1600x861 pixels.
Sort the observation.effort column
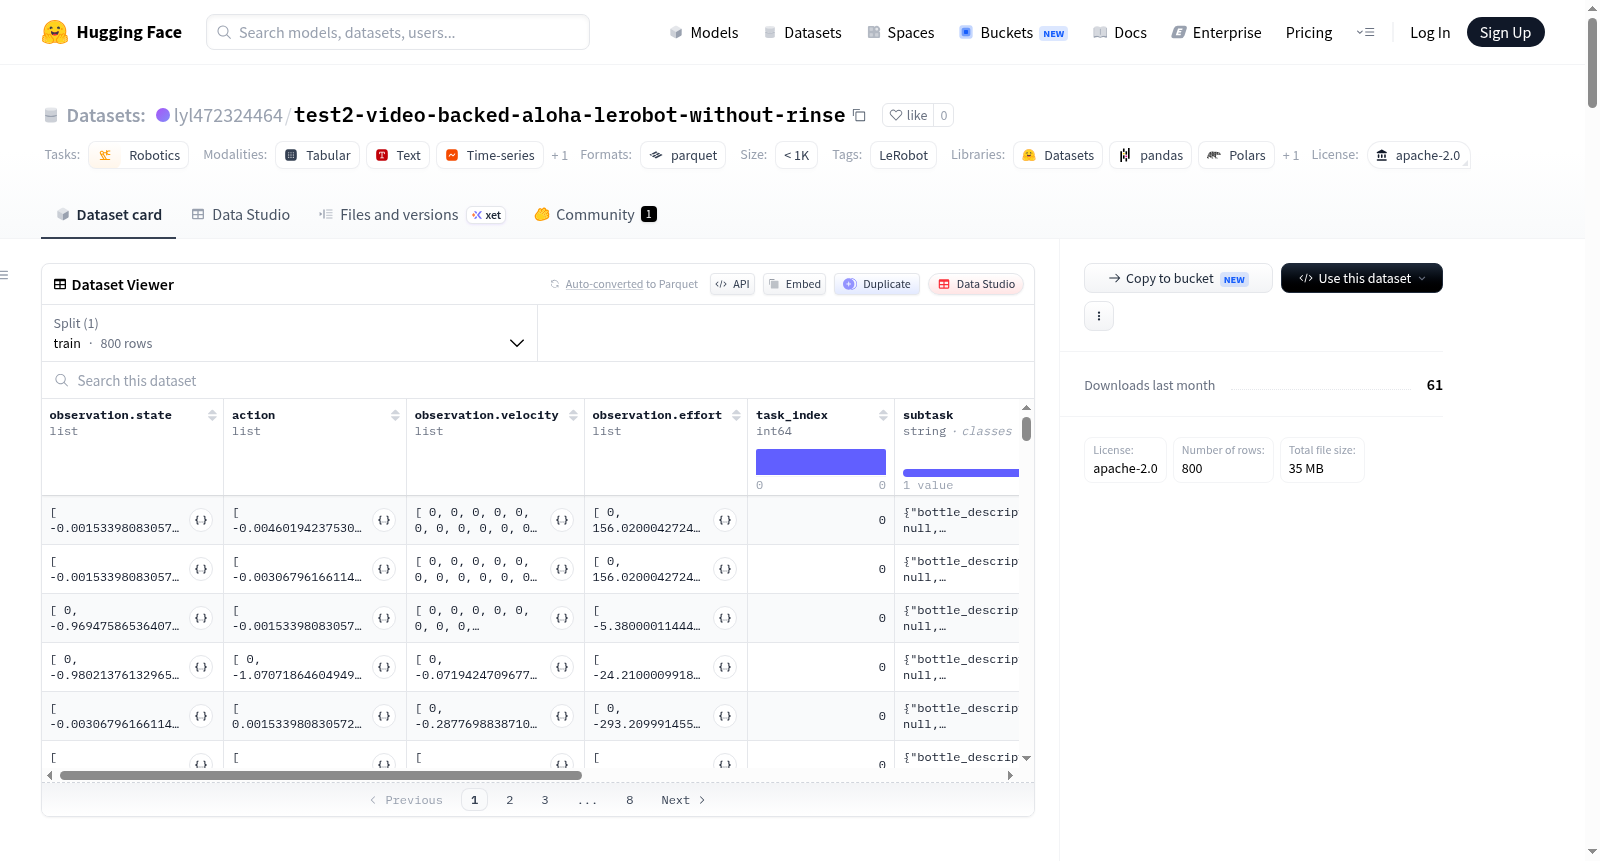click(736, 415)
